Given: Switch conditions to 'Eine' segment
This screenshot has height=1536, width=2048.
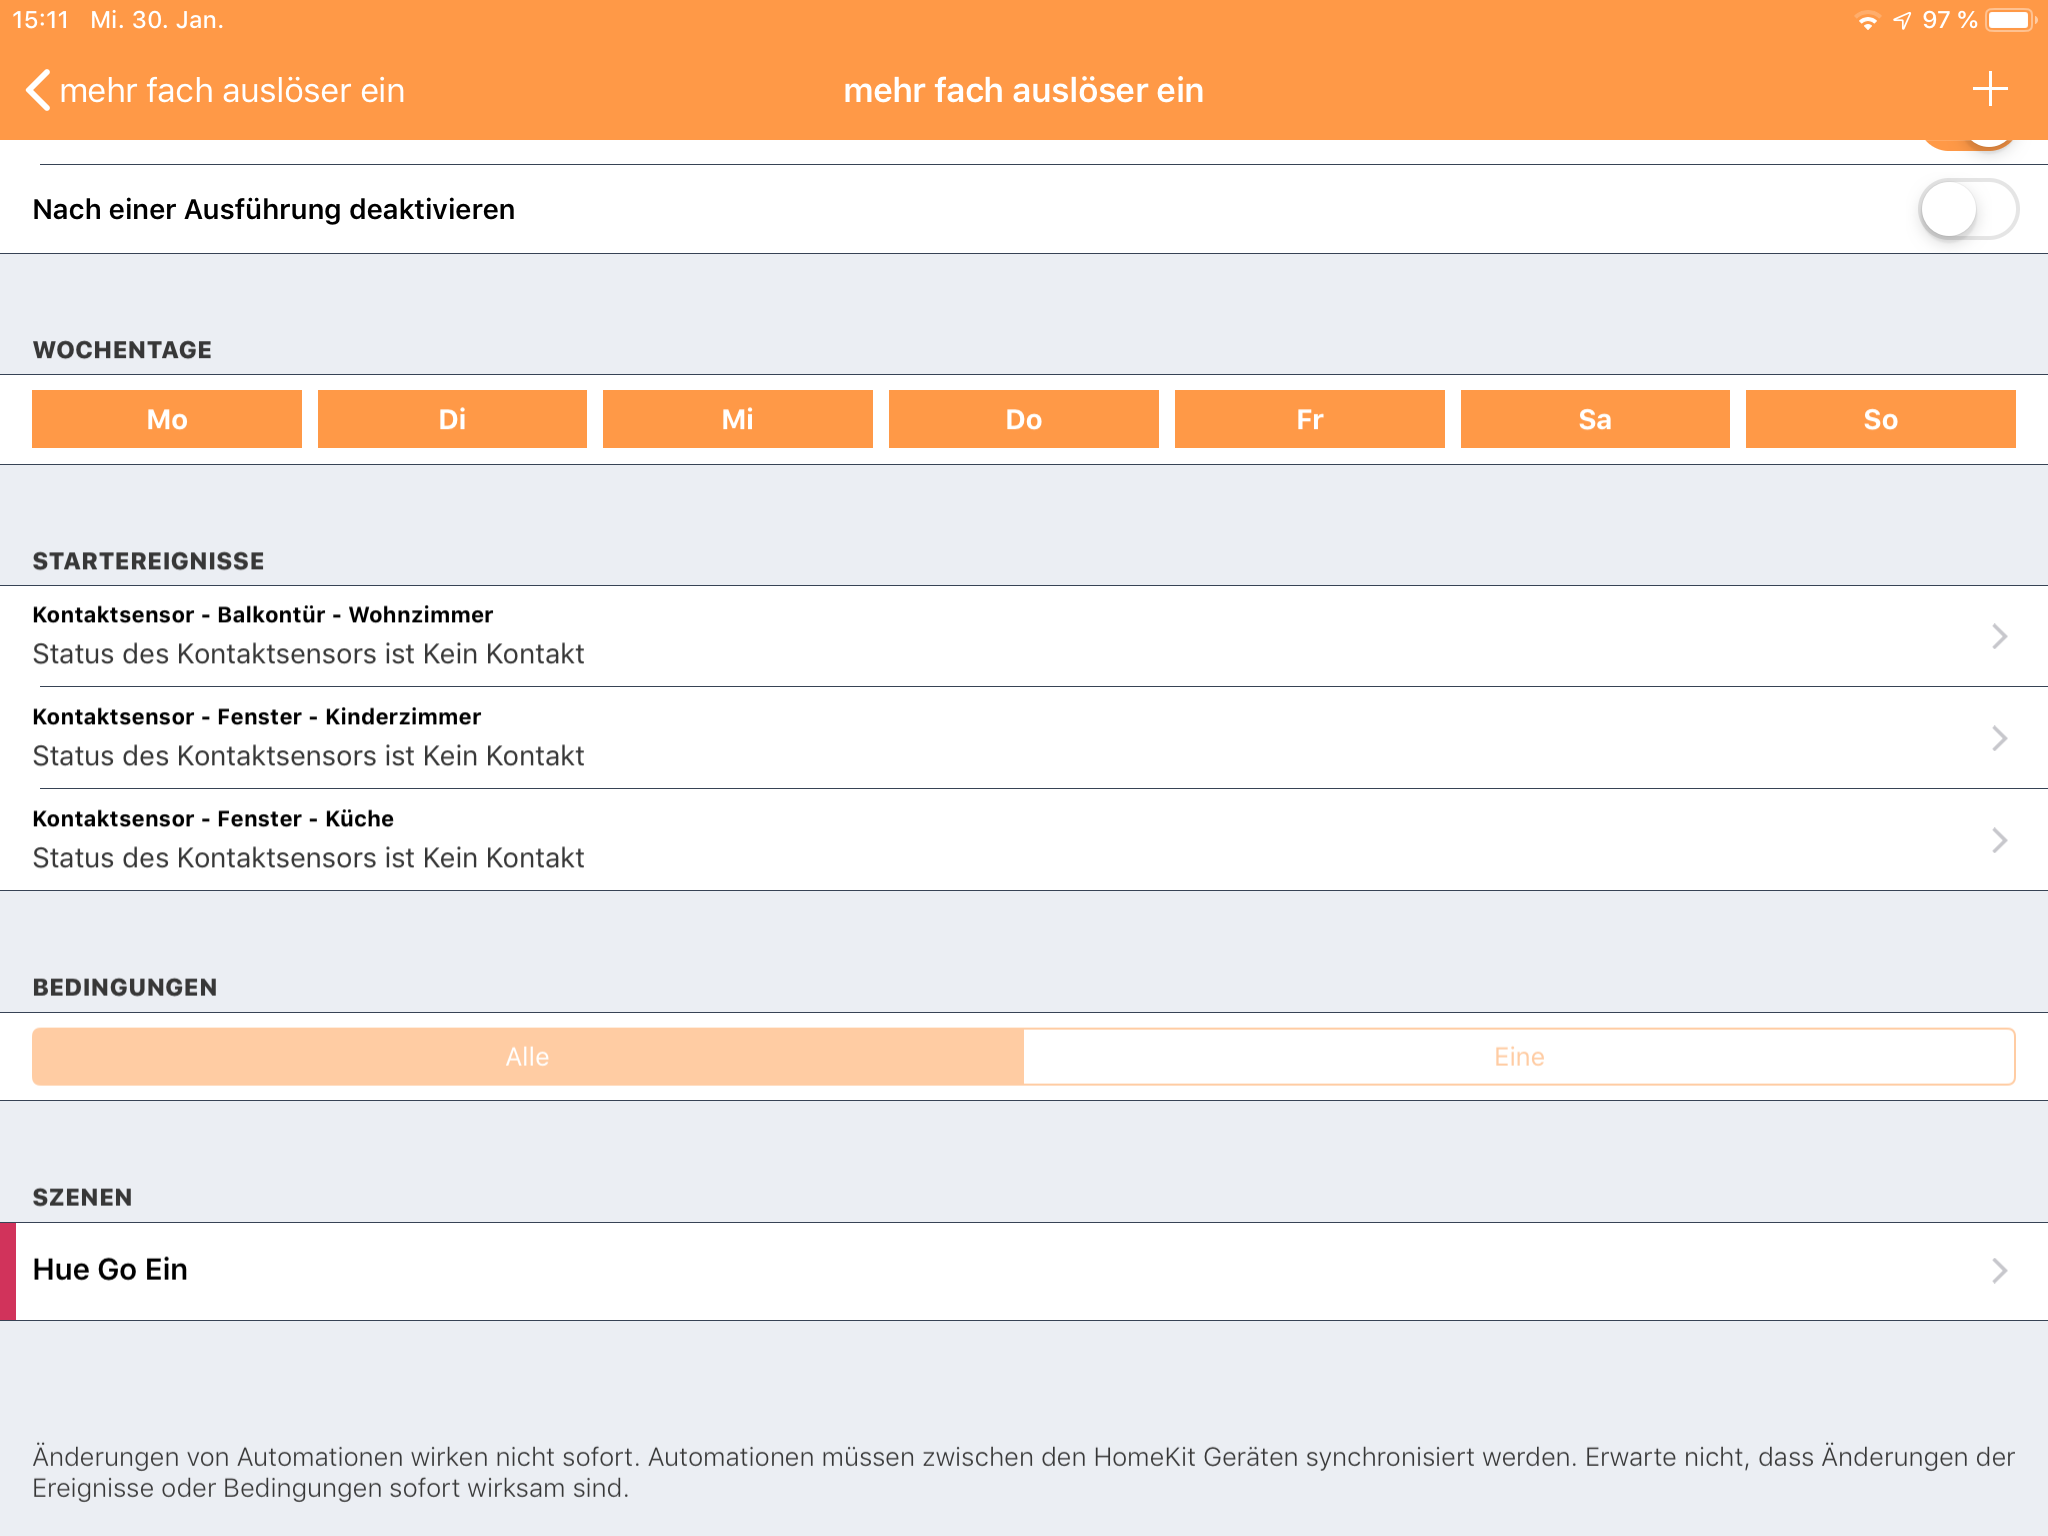Looking at the screenshot, I should click(x=1518, y=1057).
